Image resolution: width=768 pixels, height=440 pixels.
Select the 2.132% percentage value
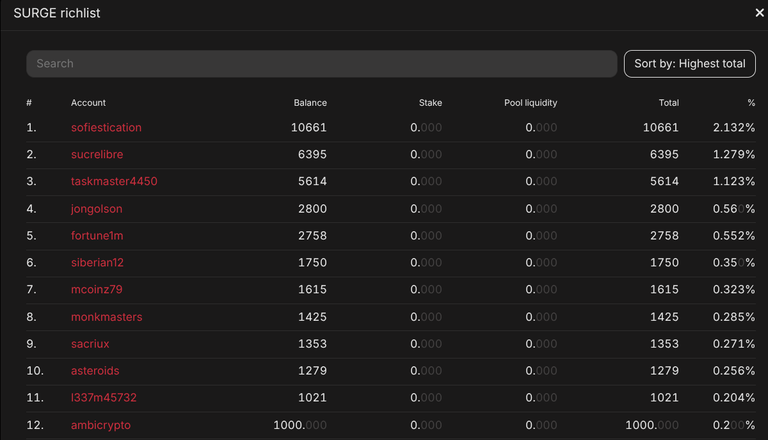click(734, 127)
